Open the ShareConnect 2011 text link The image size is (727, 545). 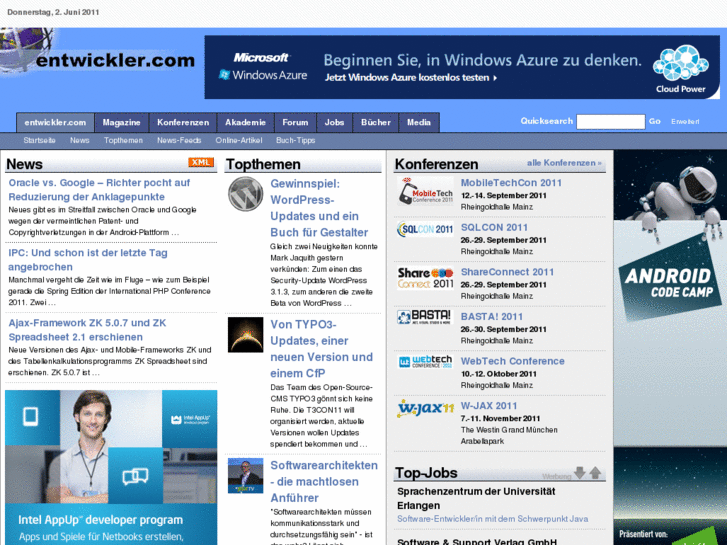(x=507, y=272)
